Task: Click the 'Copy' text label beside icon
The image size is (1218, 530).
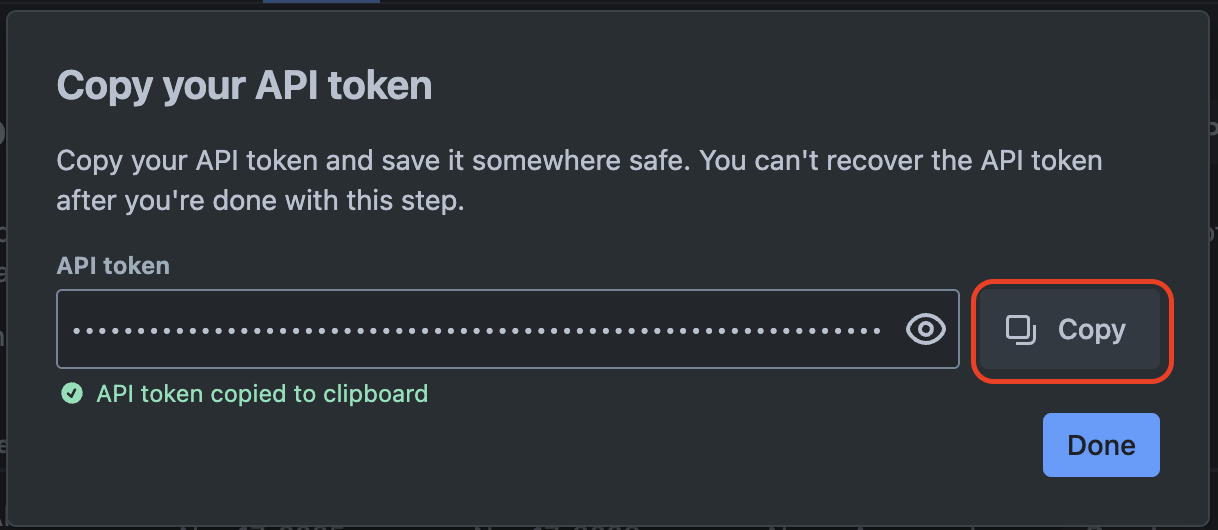Action: click(x=1092, y=330)
